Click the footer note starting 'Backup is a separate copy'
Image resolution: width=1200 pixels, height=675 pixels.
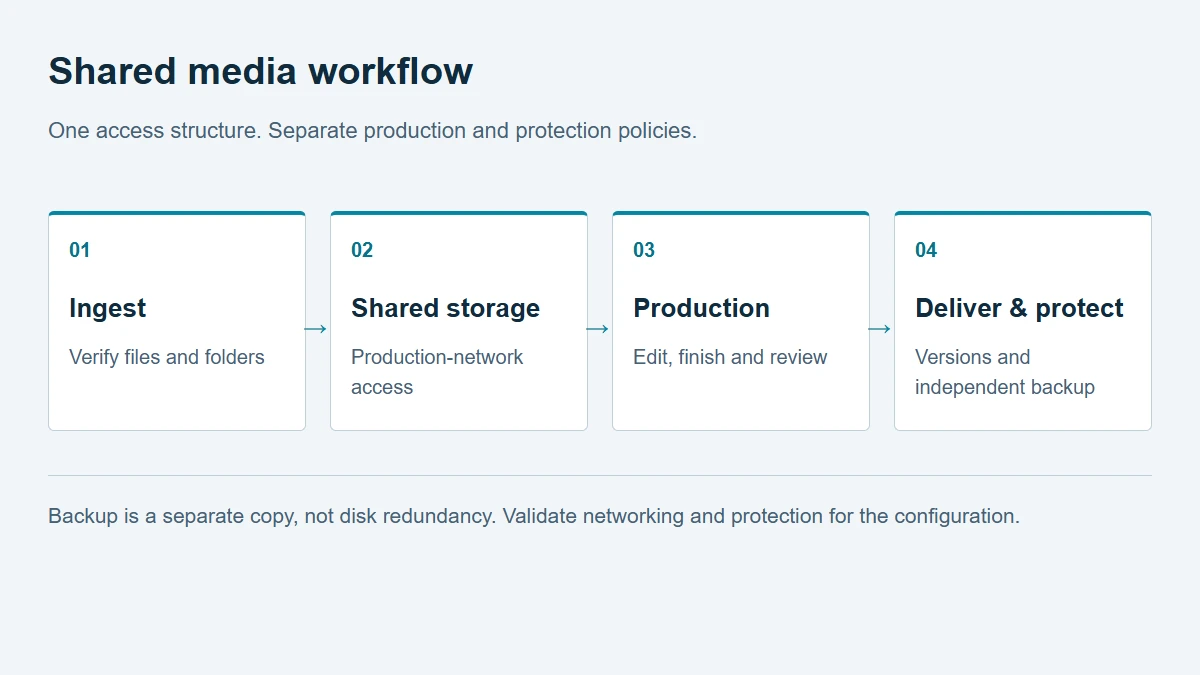click(x=534, y=517)
